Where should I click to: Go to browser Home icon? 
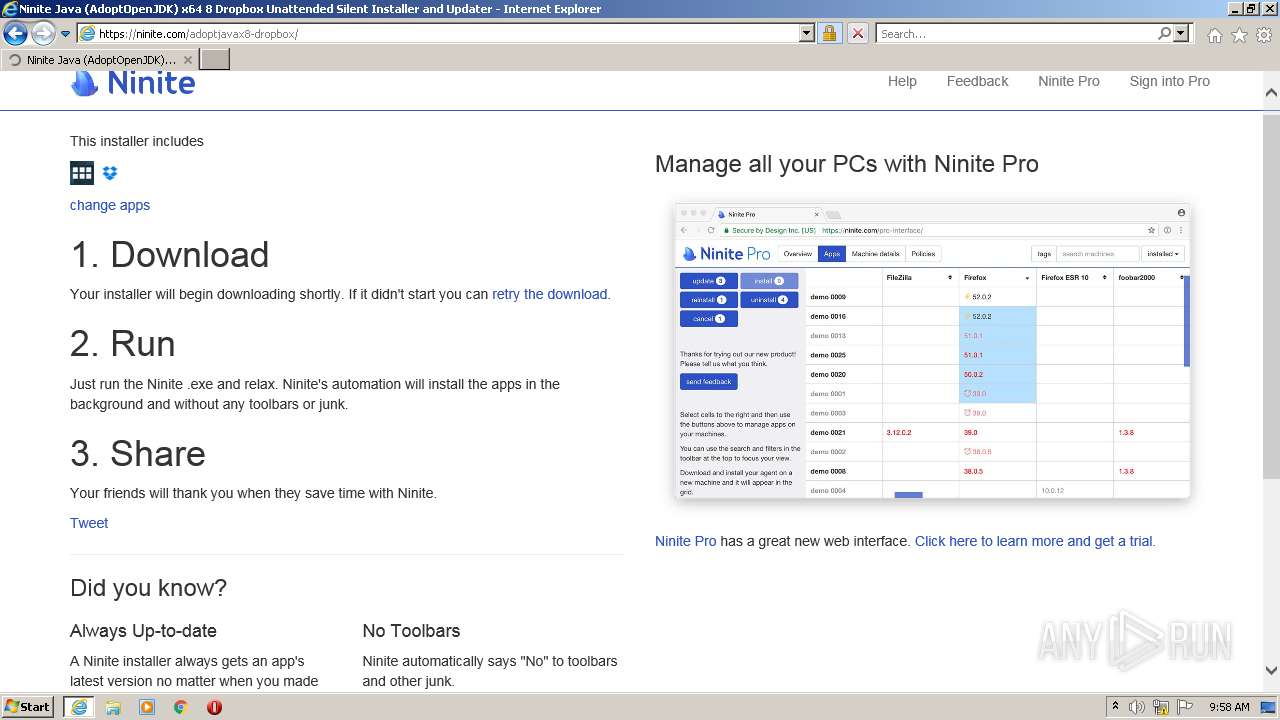pyautogui.click(x=1214, y=35)
